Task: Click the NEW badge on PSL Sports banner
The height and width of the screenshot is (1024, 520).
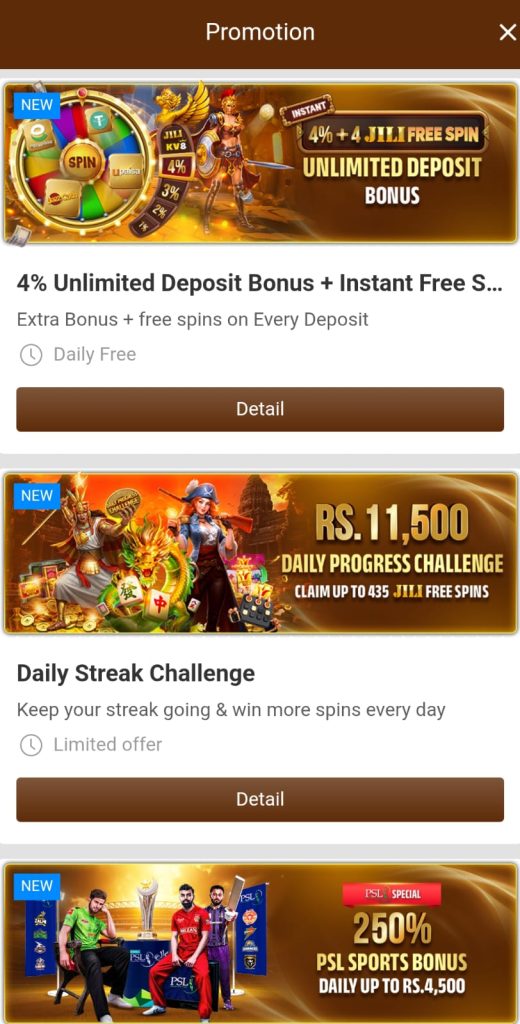Action: click(37, 886)
